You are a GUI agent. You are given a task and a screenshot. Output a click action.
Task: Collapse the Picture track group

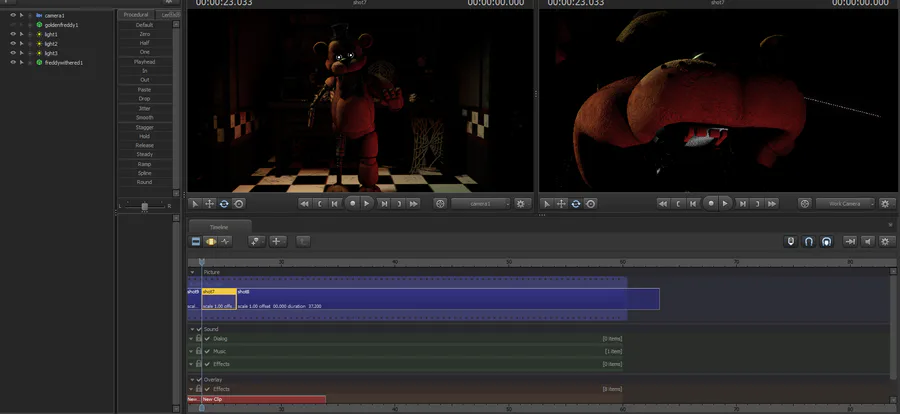(x=192, y=272)
